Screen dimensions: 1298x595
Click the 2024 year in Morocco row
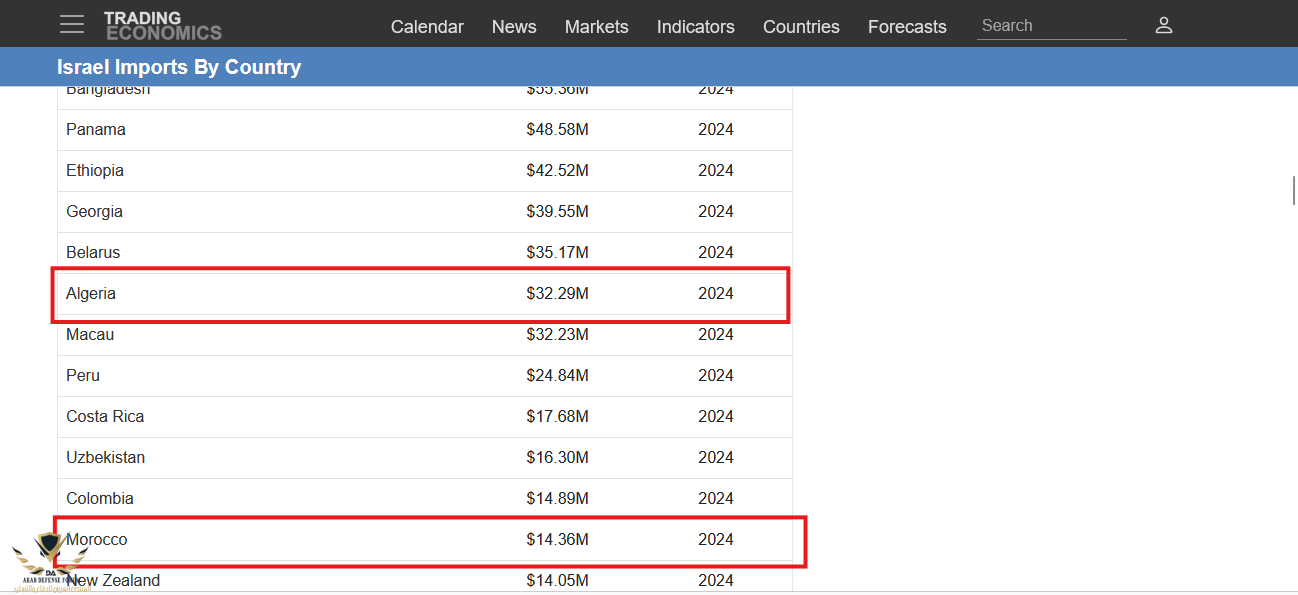point(716,540)
